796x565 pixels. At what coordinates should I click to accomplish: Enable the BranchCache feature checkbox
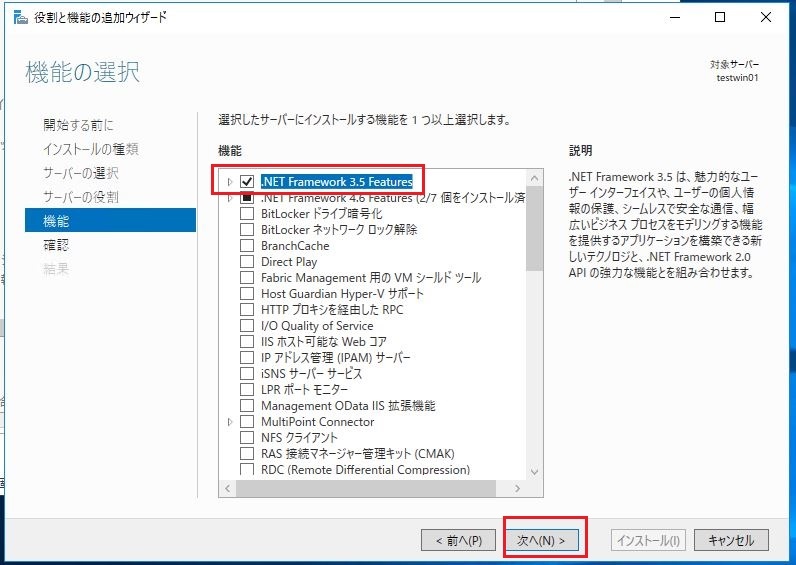click(247, 246)
